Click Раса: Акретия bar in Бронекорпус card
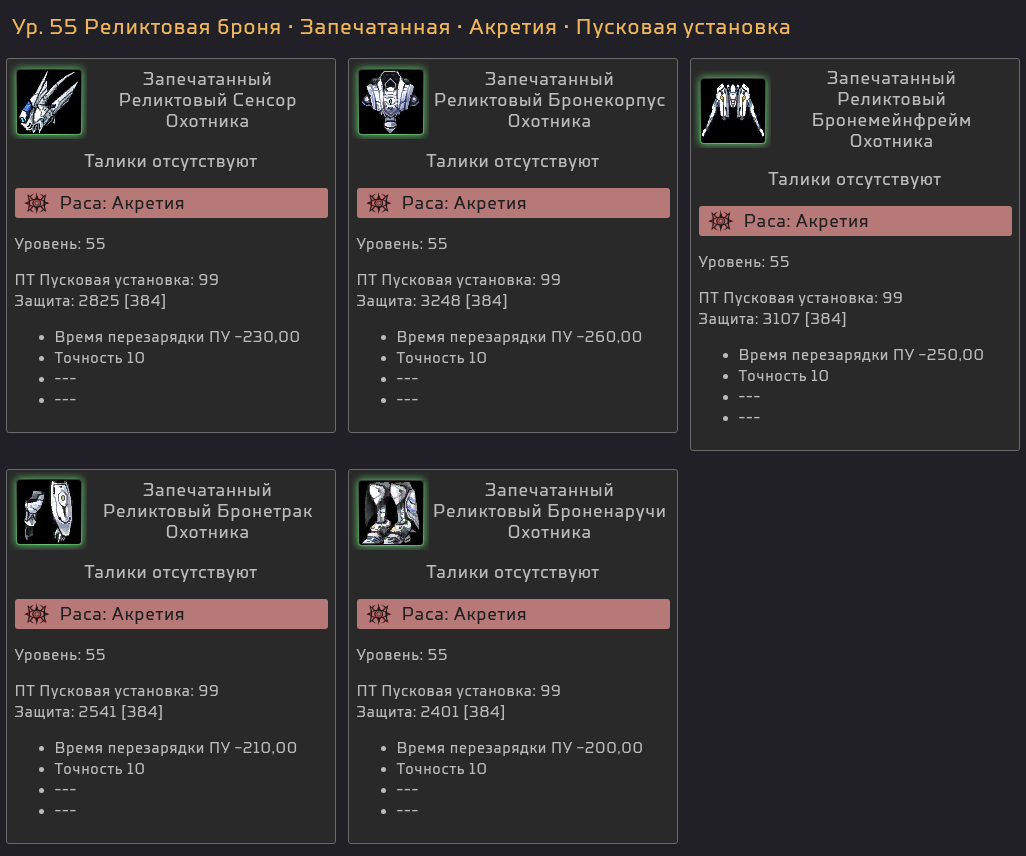The image size is (1026, 856). (513, 203)
